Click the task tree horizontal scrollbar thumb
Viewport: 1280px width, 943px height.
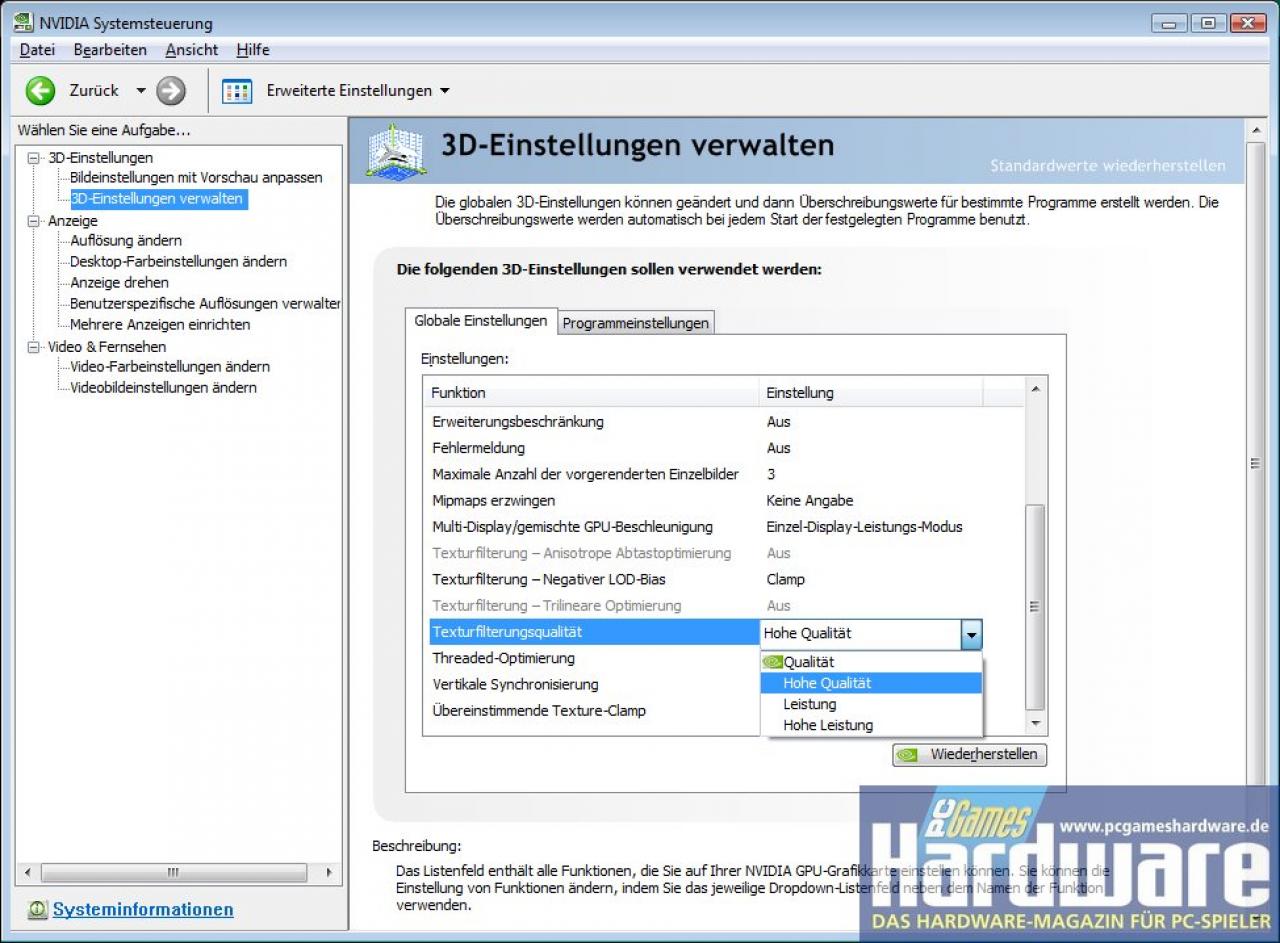pyautogui.click(x=173, y=873)
